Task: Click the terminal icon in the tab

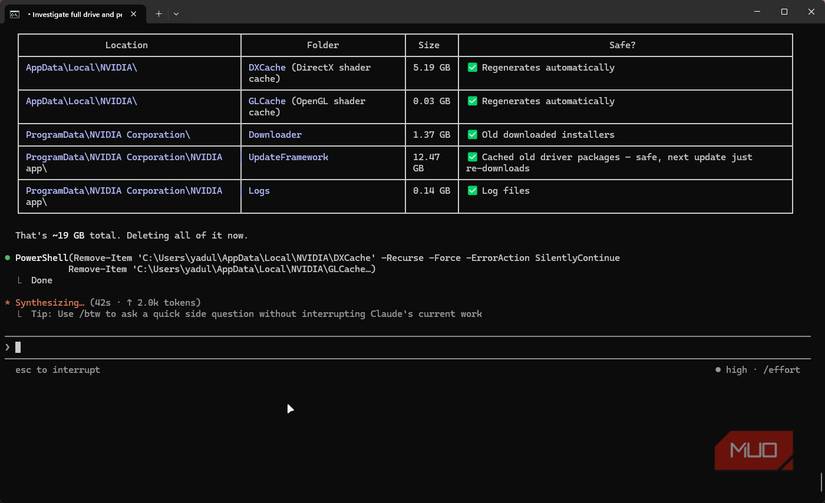Action: (15, 14)
